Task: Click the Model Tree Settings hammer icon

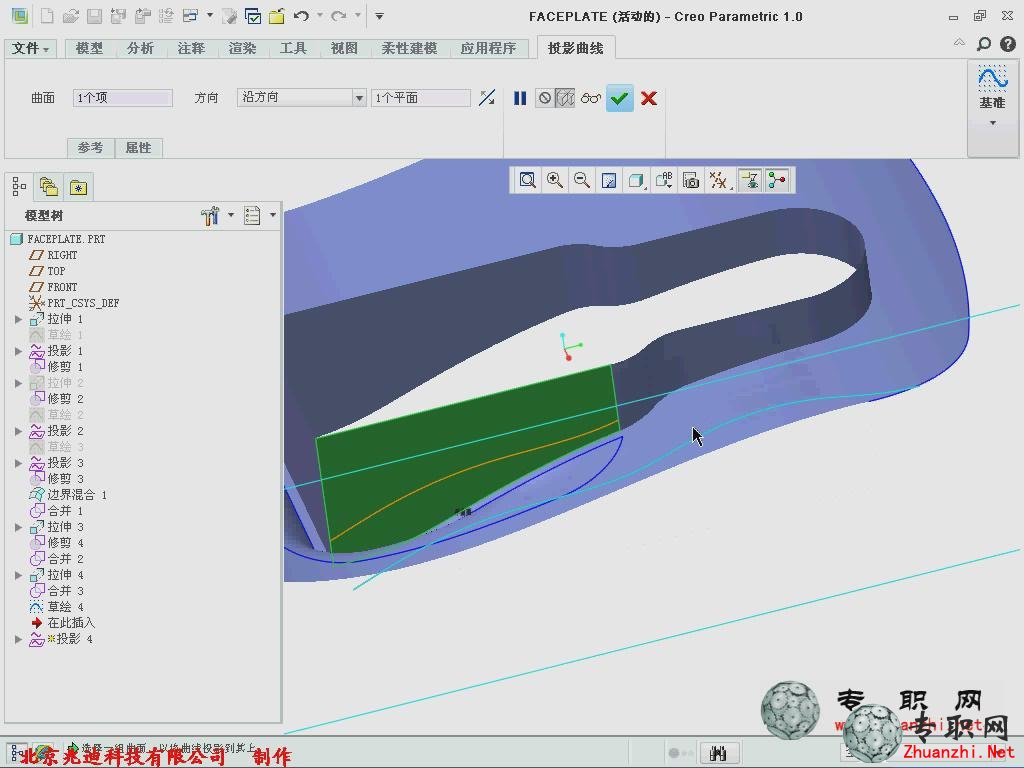Action: [210, 216]
